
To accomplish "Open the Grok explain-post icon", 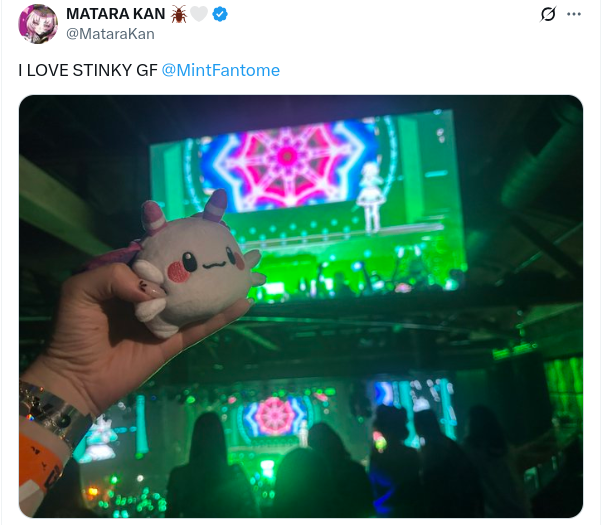I will coord(548,15).
